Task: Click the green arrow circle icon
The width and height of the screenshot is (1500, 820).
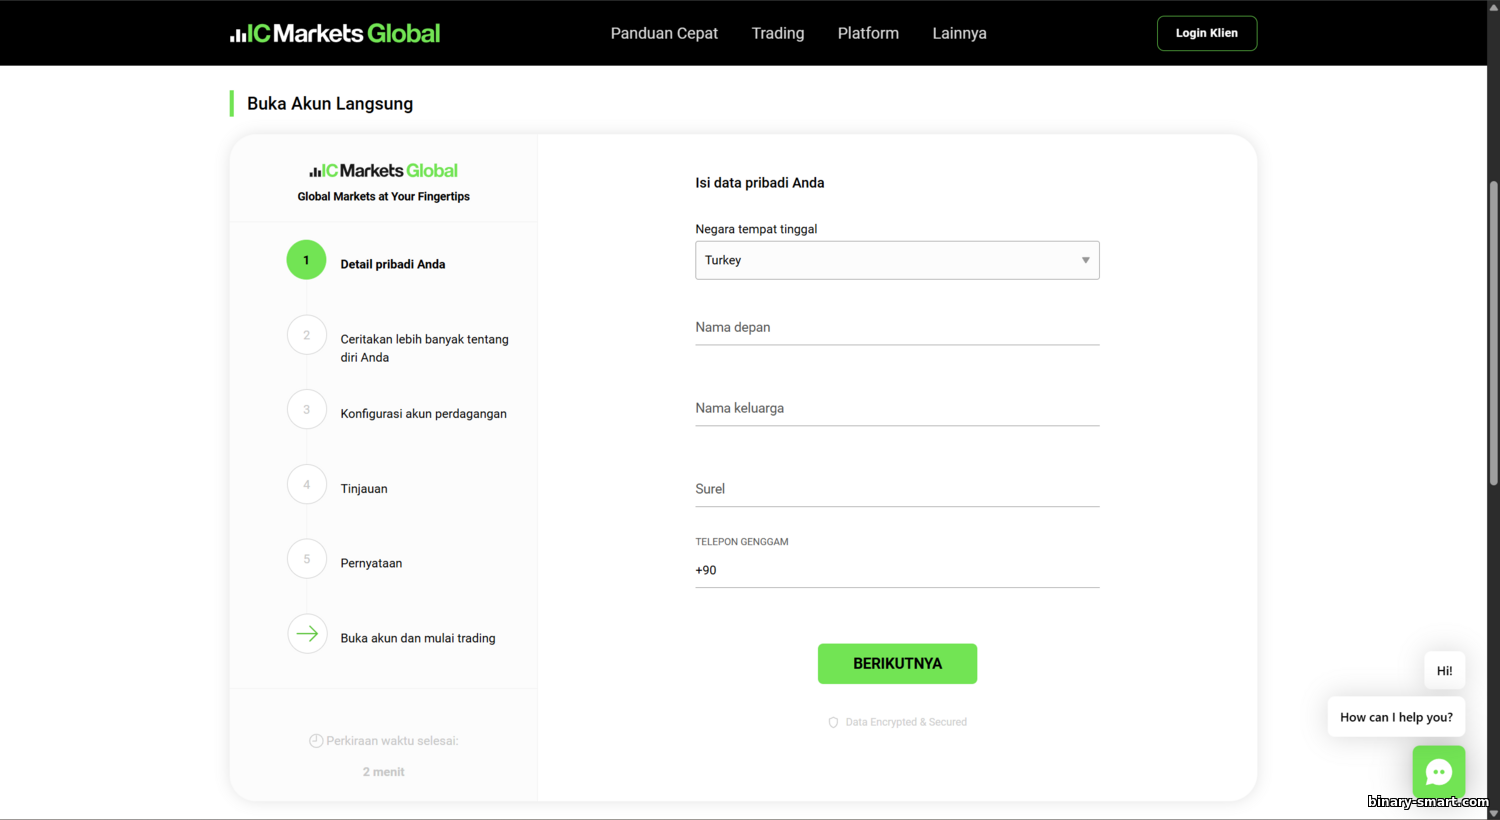Action: click(307, 634)
